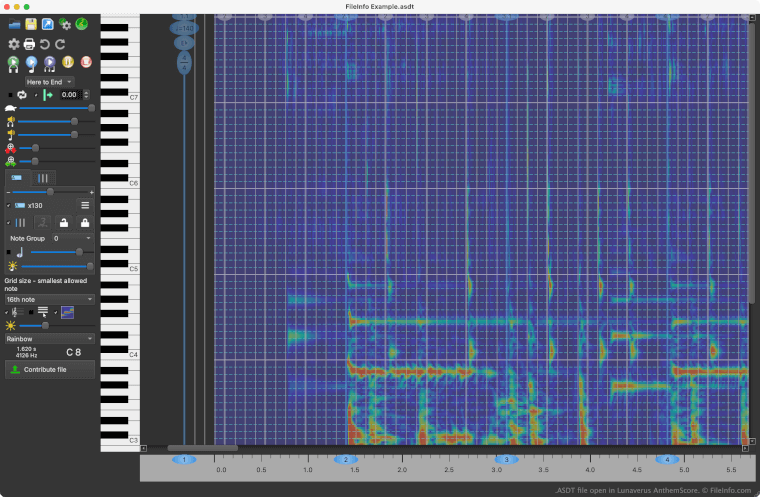Open the Rainbow color scheme dropdown

point(49,339)
